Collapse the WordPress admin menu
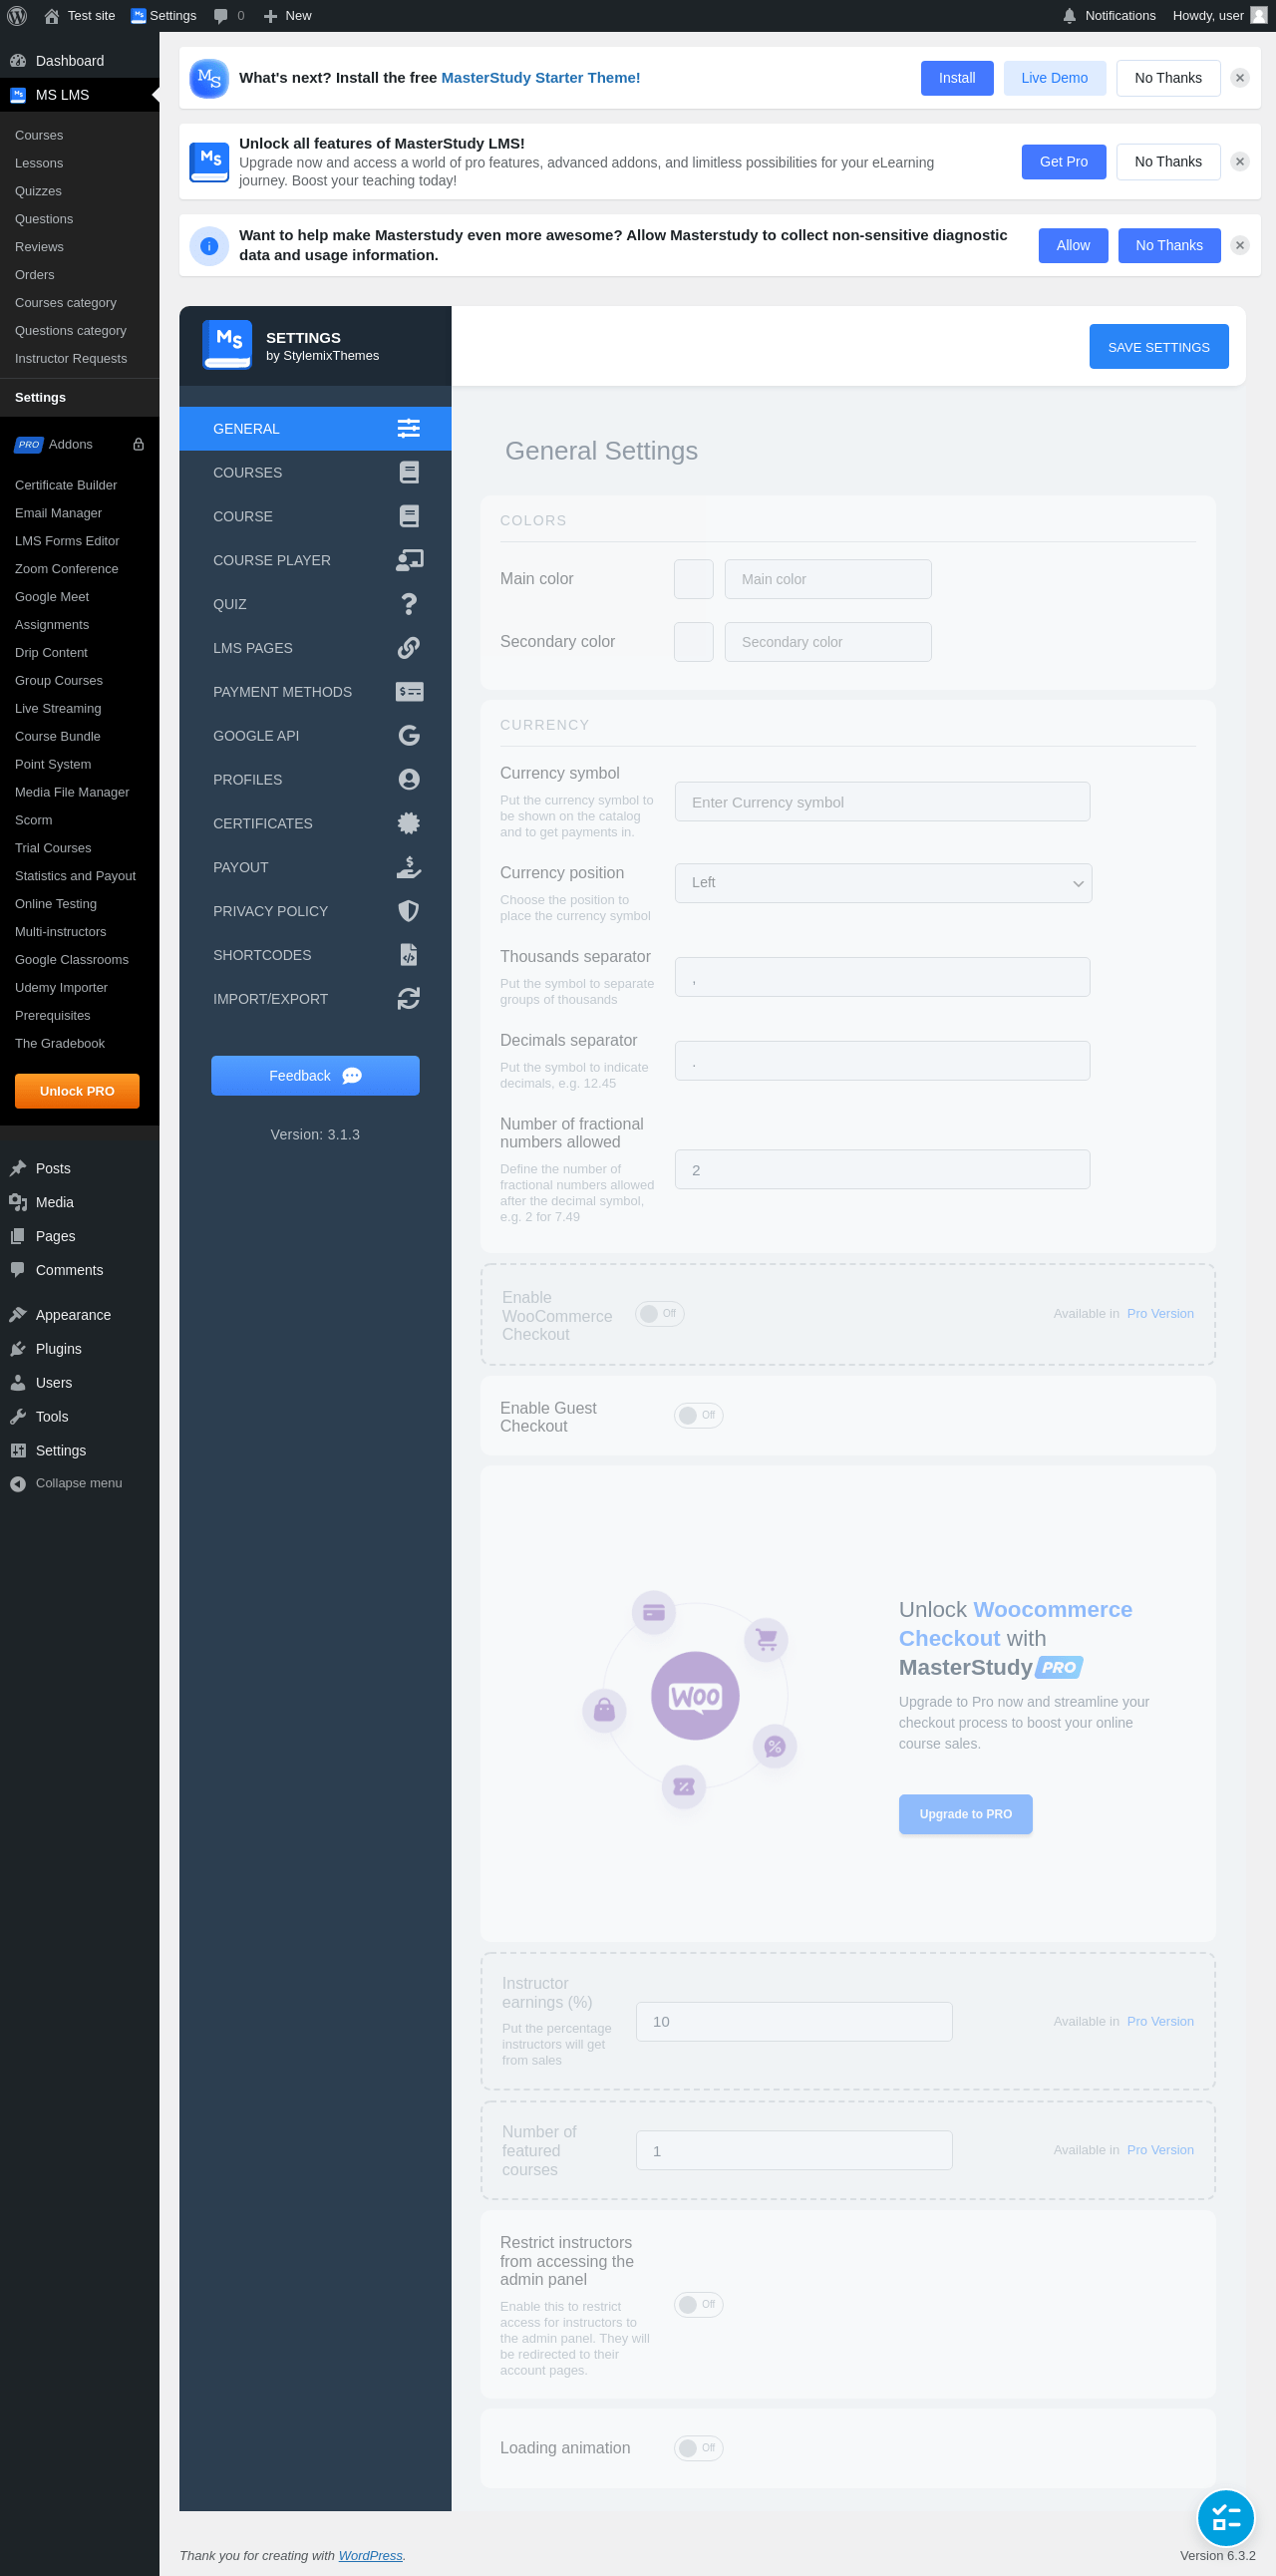 (80, 1485)
